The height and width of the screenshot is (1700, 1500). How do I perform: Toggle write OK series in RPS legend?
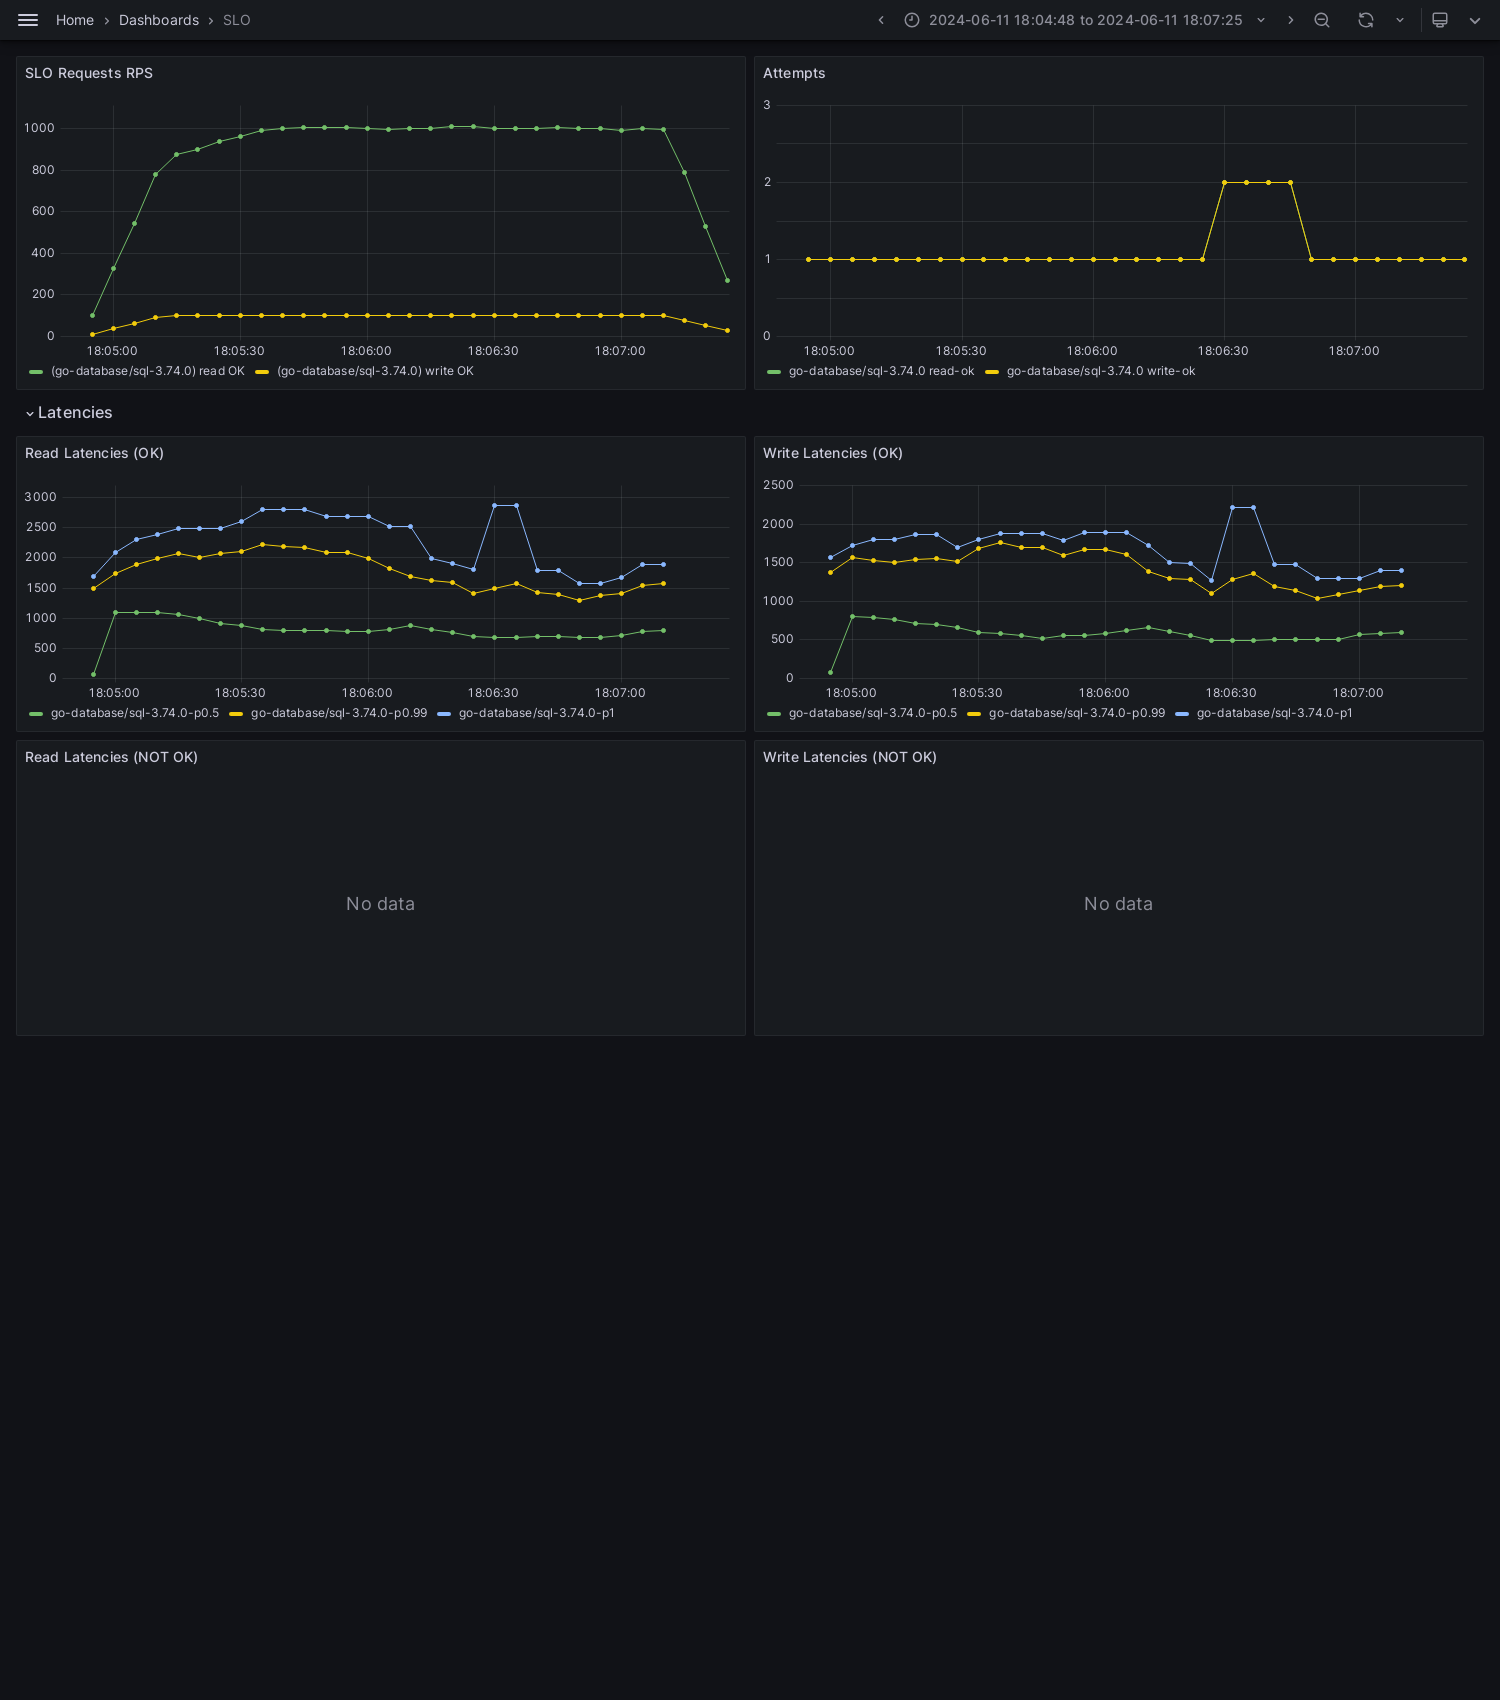coord(375,371)
